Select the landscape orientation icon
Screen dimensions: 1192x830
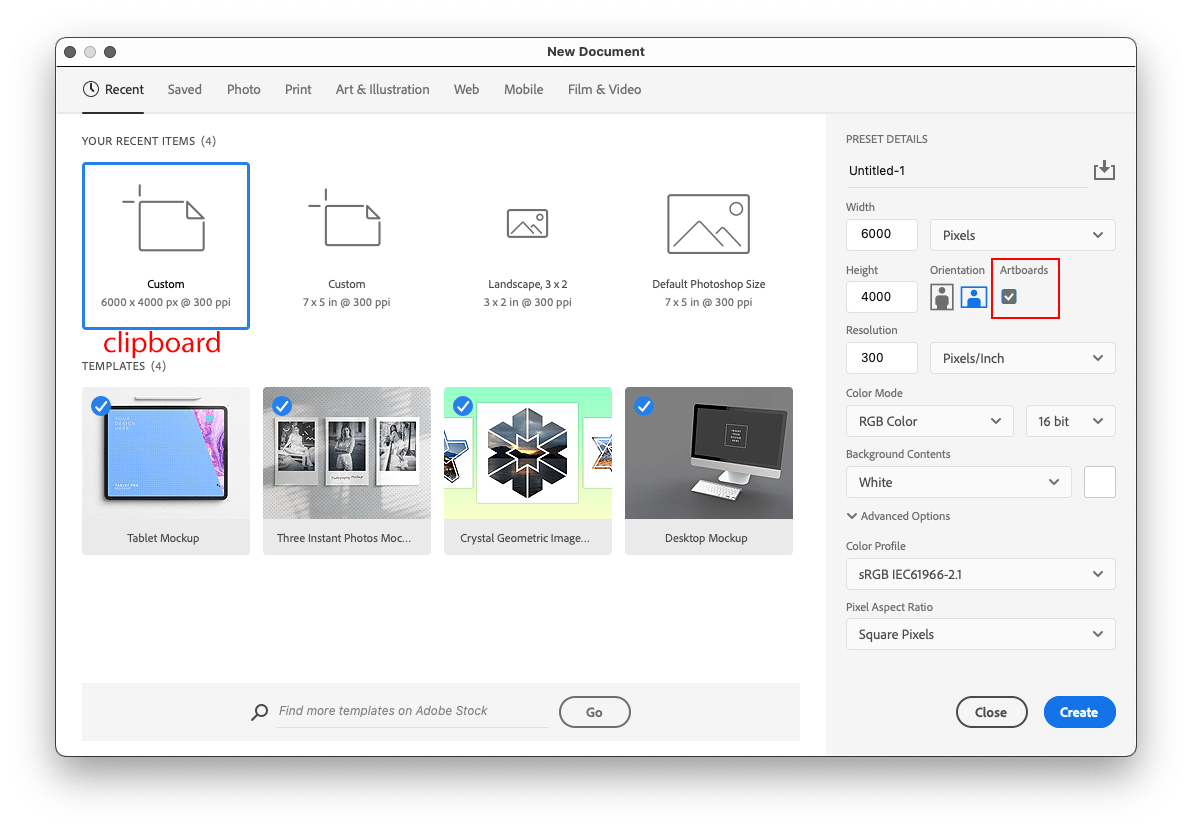[973, 296]
